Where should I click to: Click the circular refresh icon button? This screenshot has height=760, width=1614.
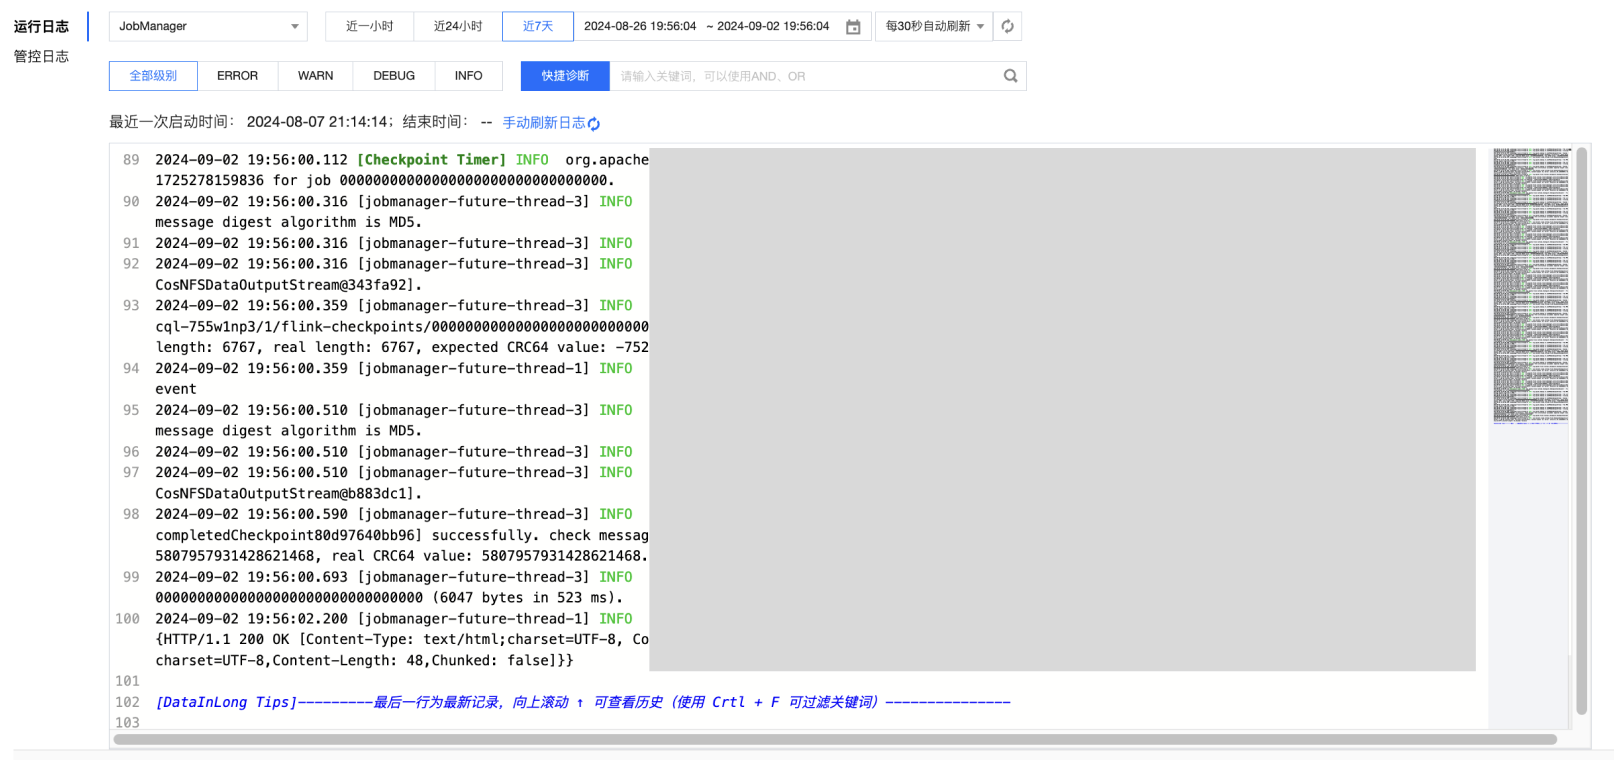point(1007,27)
